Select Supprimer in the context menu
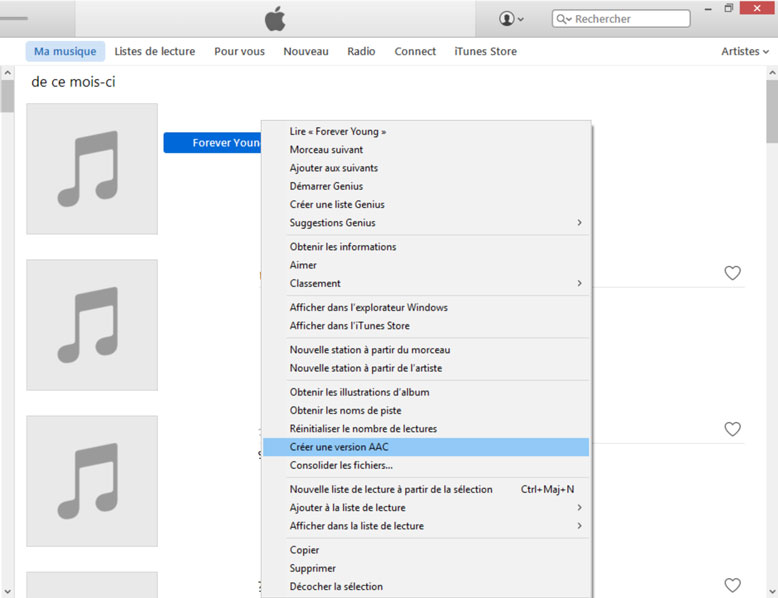Viewport: 778px width, 598px height. (426, 568)
